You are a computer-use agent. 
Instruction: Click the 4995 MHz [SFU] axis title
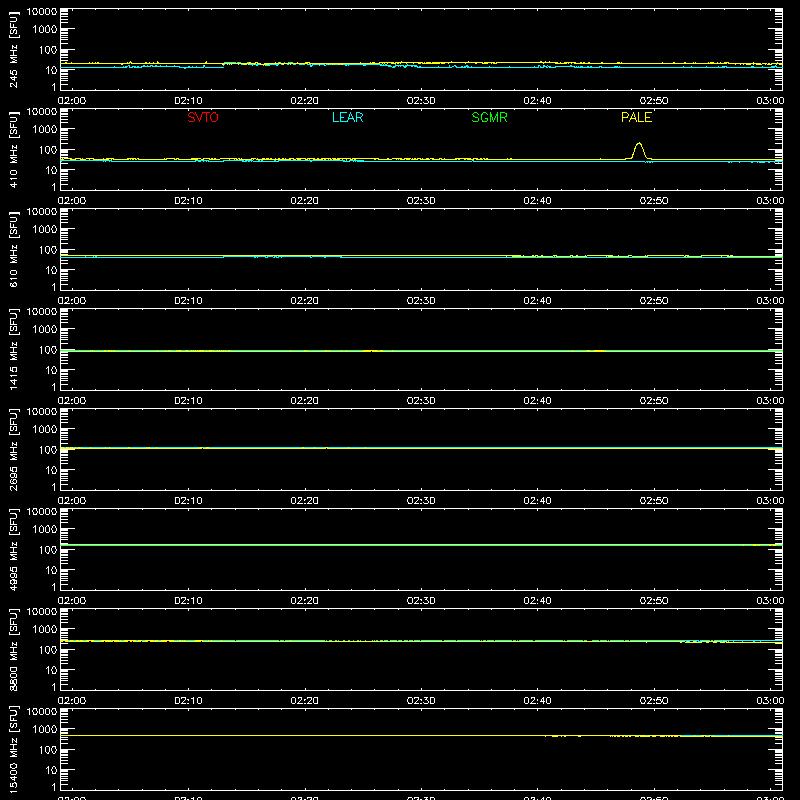tap(13, 549)
